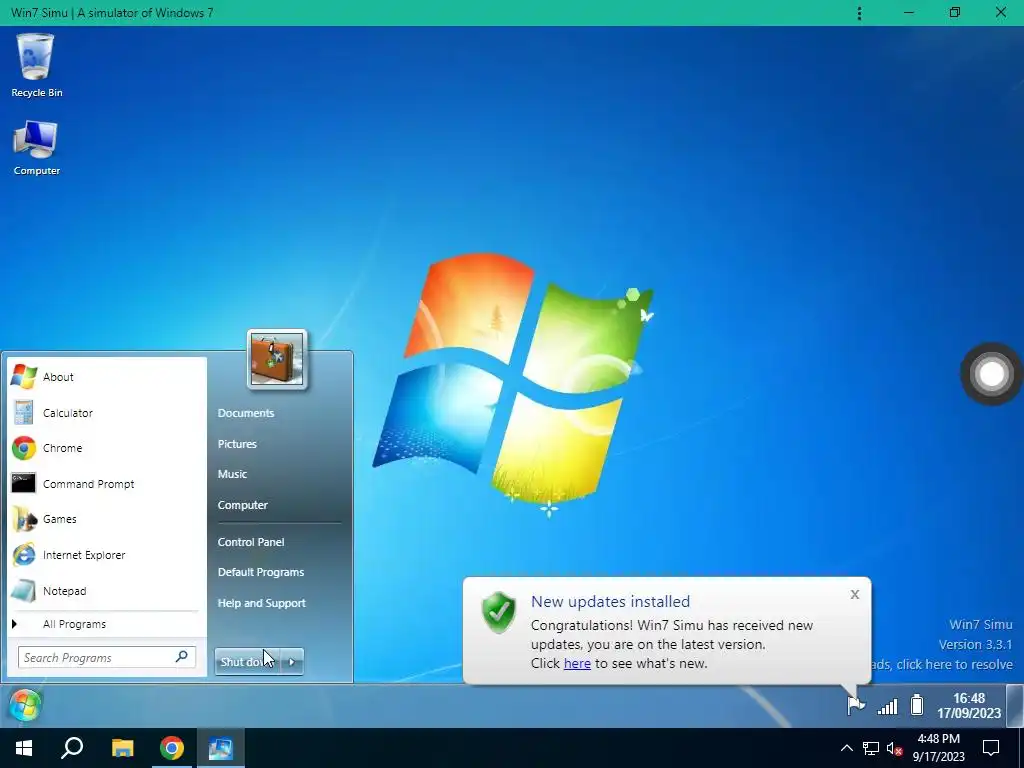The width and height of the screenshot is (1024, 768).
Task: Click the Win7 Simu app taskbar icon
Action: tap(221, 748)
